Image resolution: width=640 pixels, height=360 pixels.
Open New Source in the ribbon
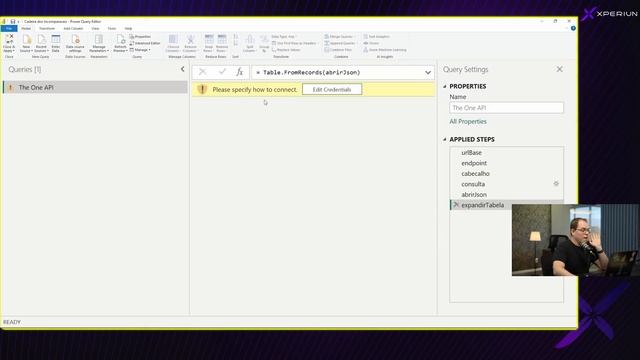(26, 43)
